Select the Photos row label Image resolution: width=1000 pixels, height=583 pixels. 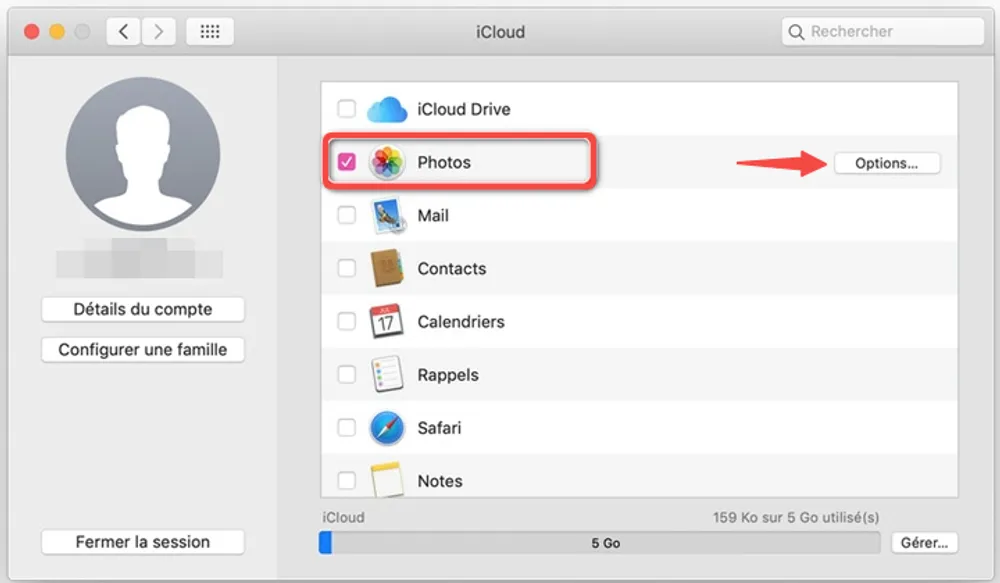coord(444,162)
